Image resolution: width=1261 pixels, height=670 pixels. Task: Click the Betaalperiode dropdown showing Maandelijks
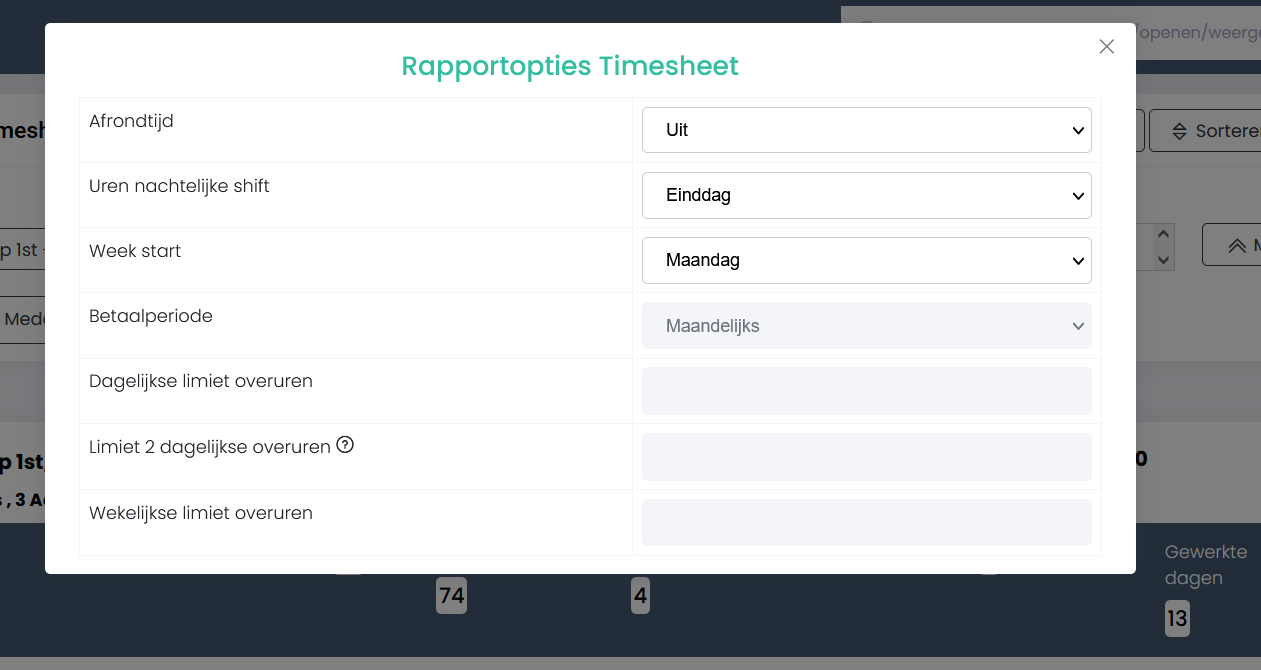866,326
